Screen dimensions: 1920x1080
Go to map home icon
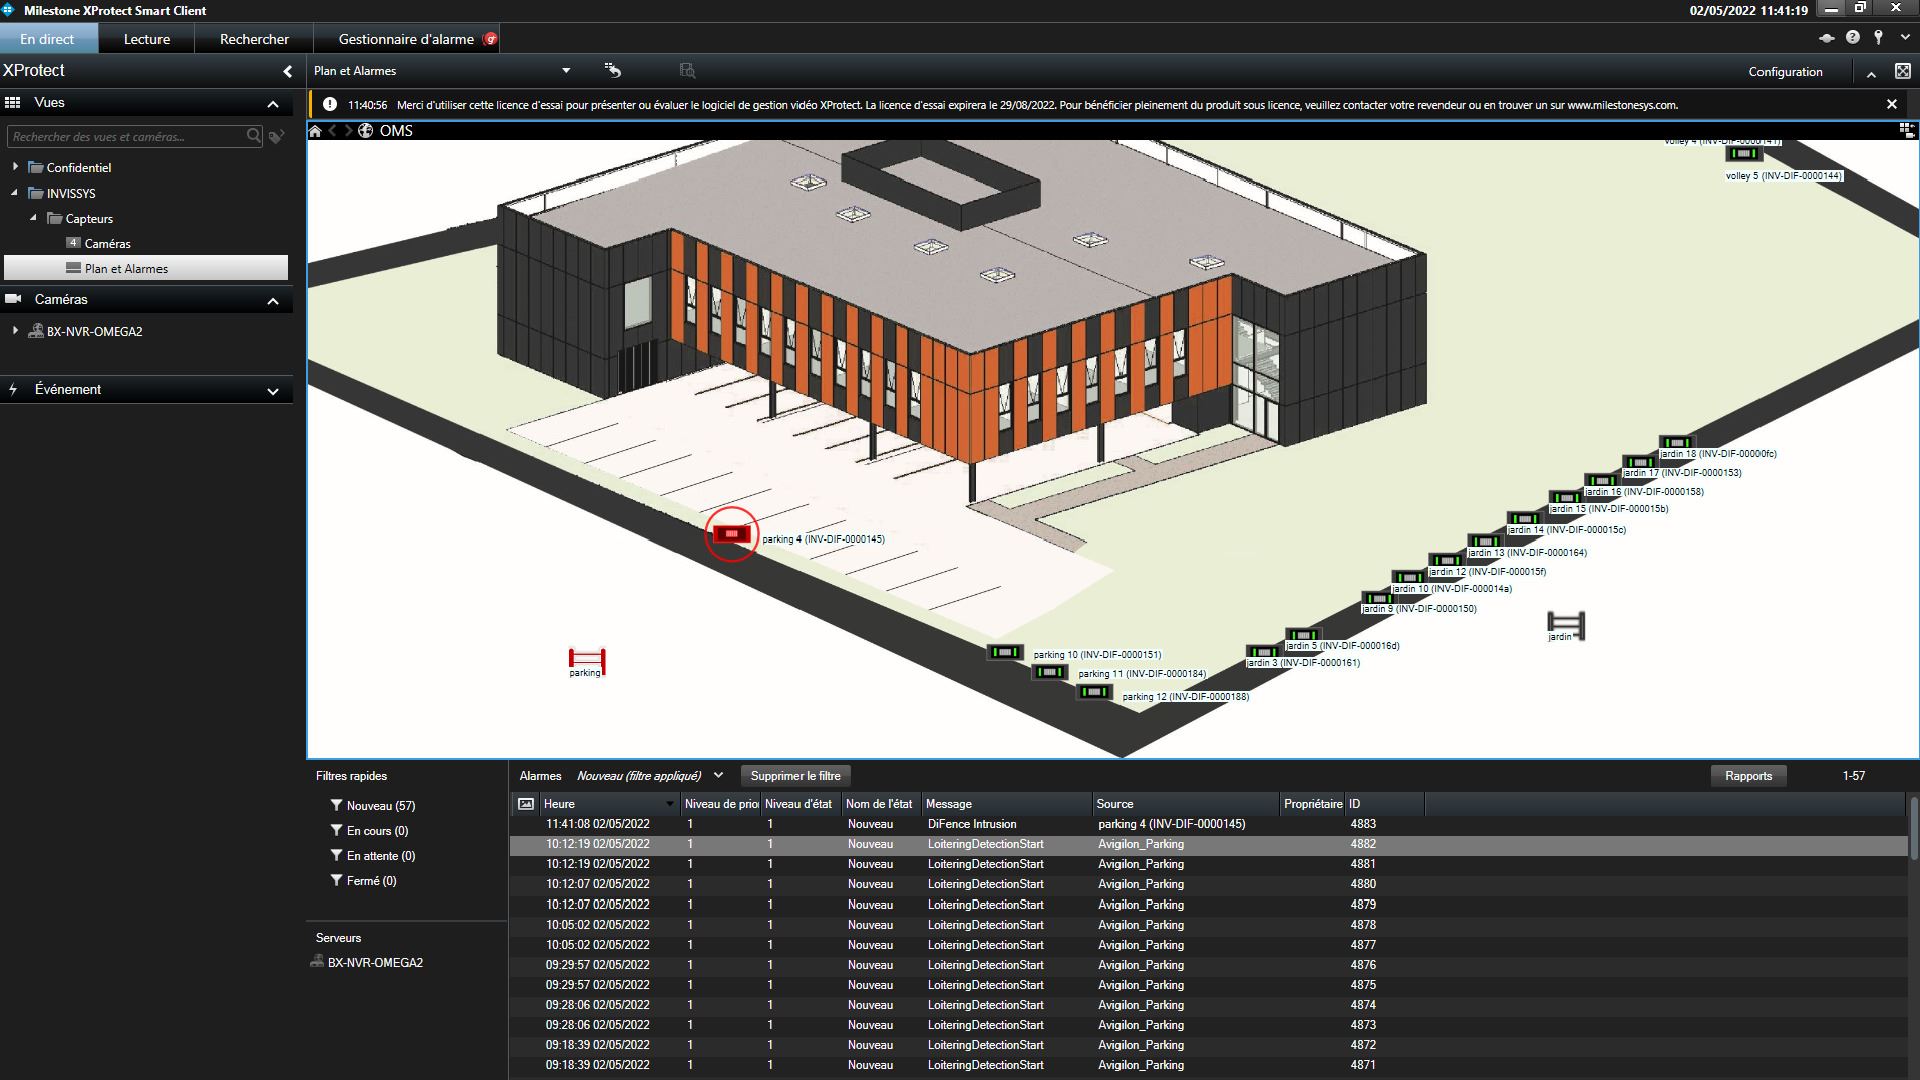tap(315, 131)
